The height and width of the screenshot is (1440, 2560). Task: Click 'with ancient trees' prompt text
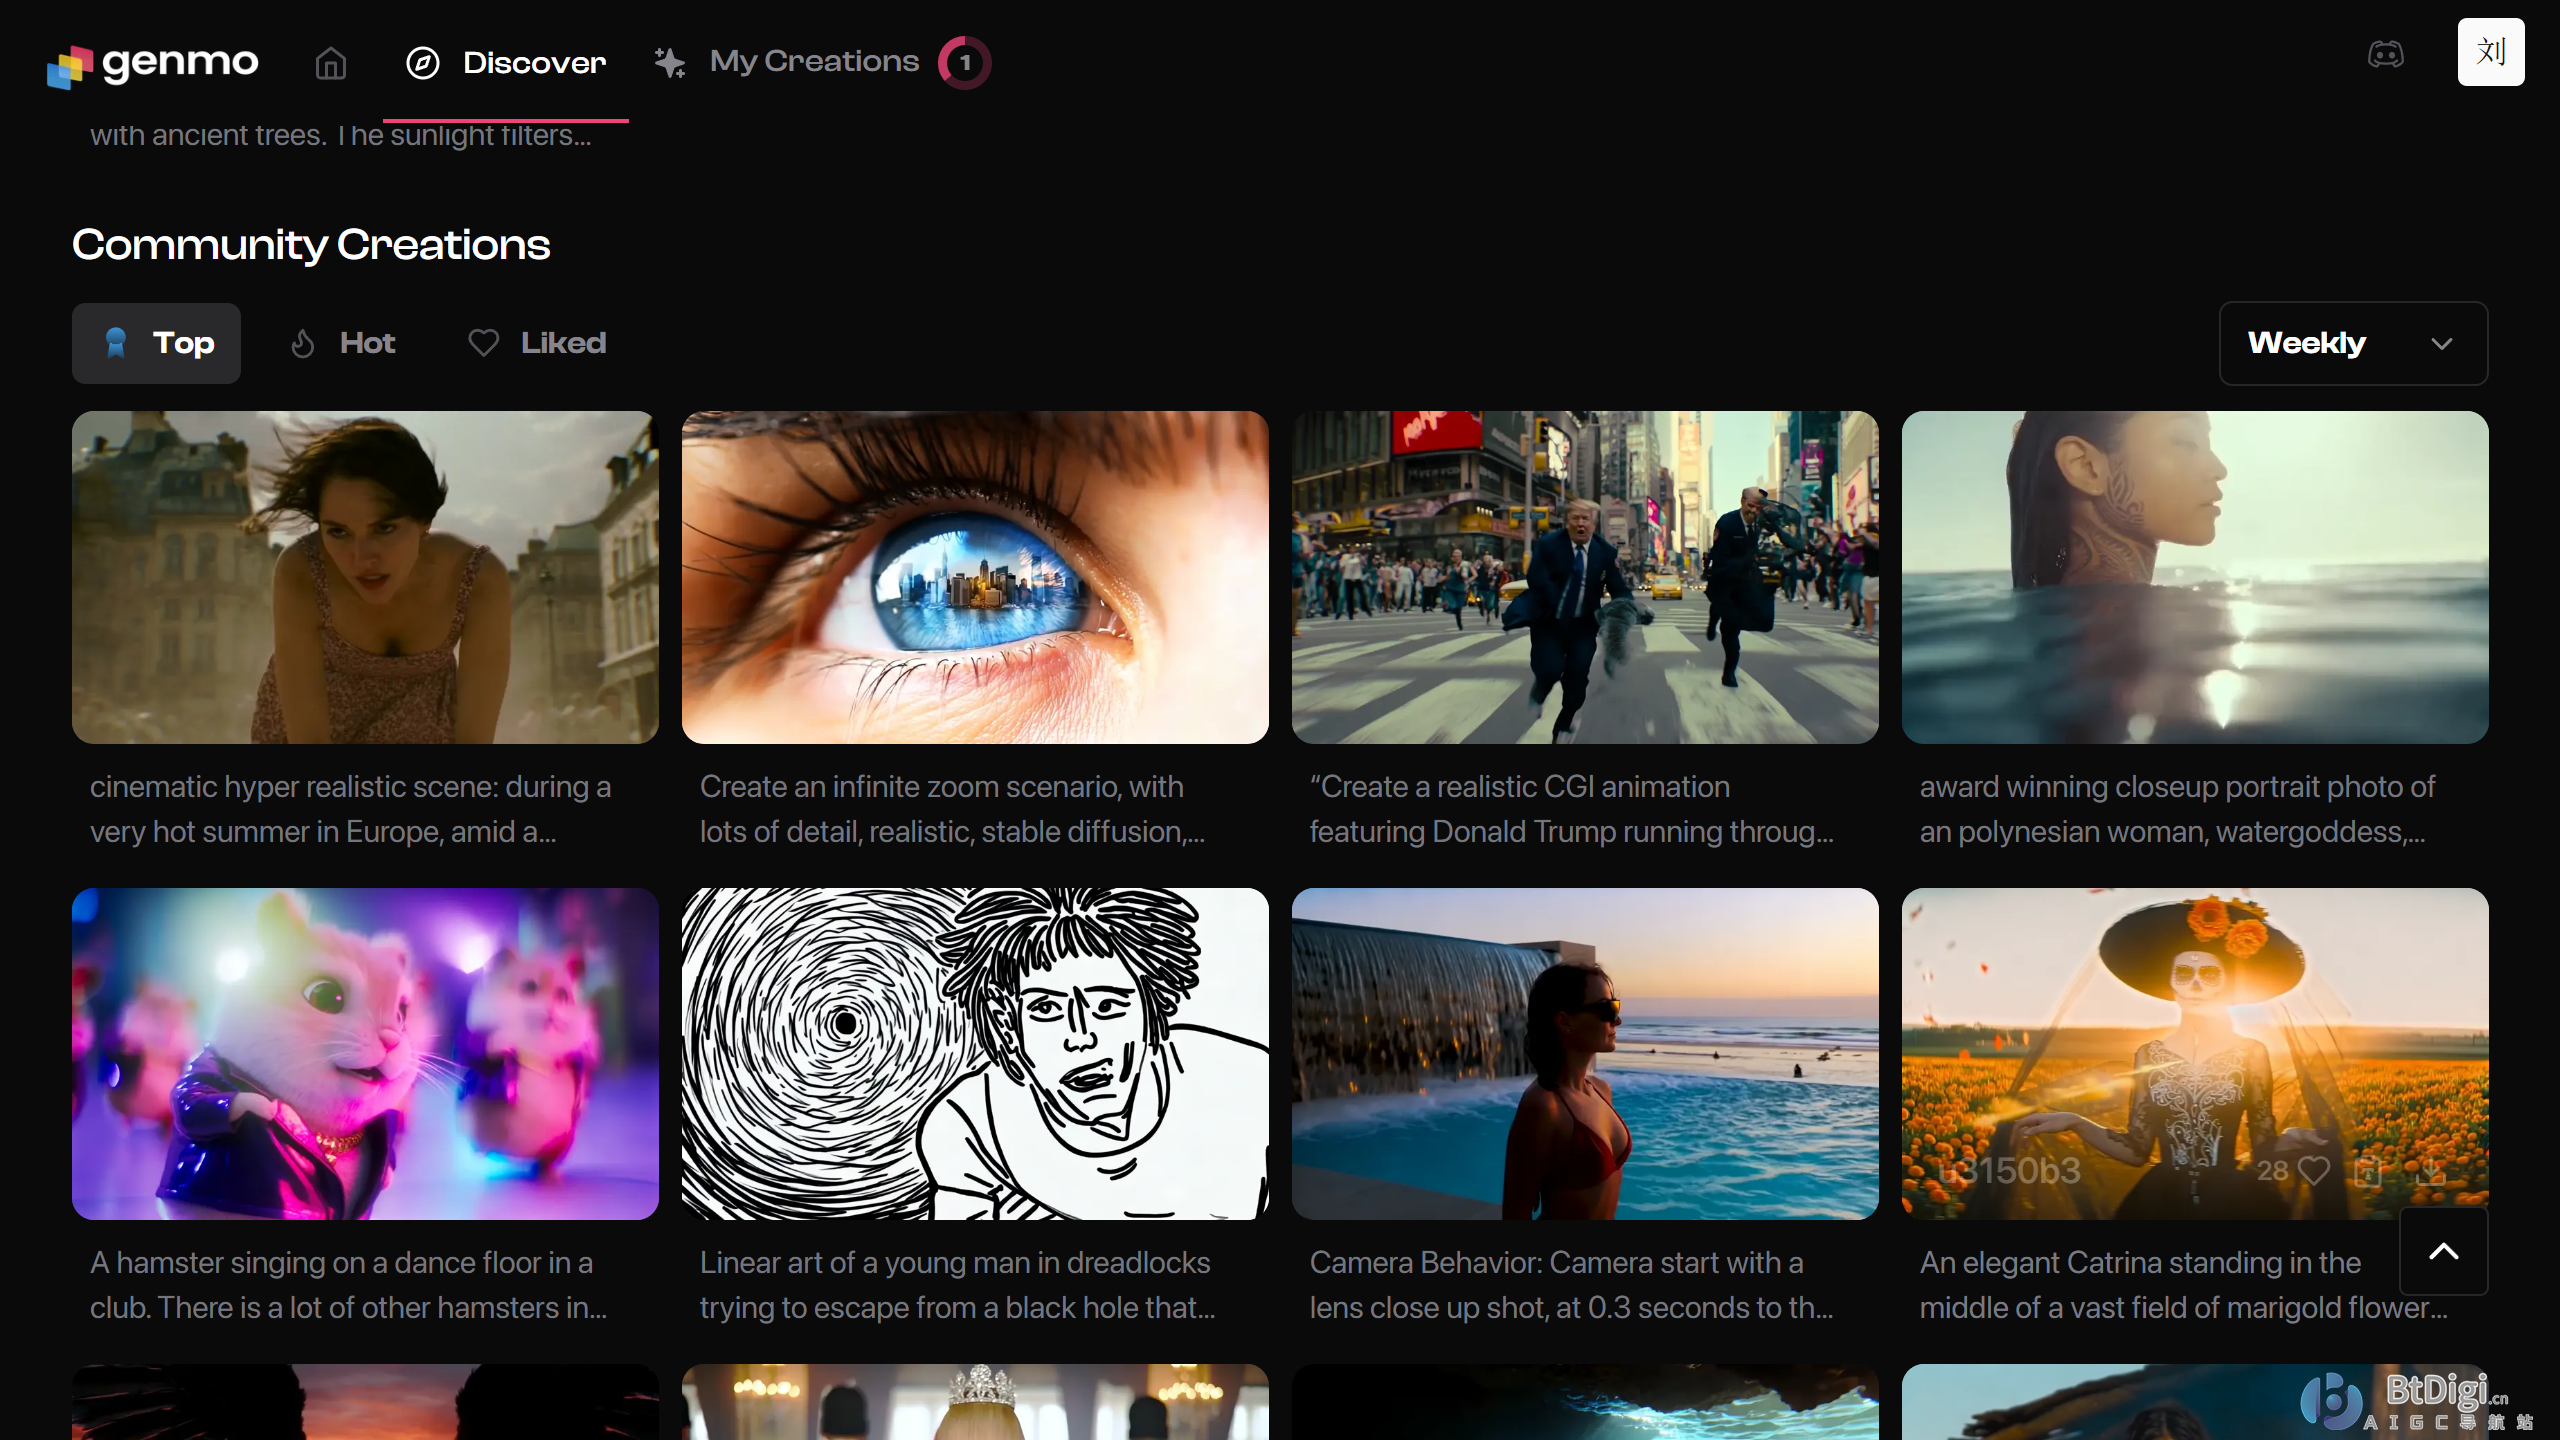tap(341, 136)
